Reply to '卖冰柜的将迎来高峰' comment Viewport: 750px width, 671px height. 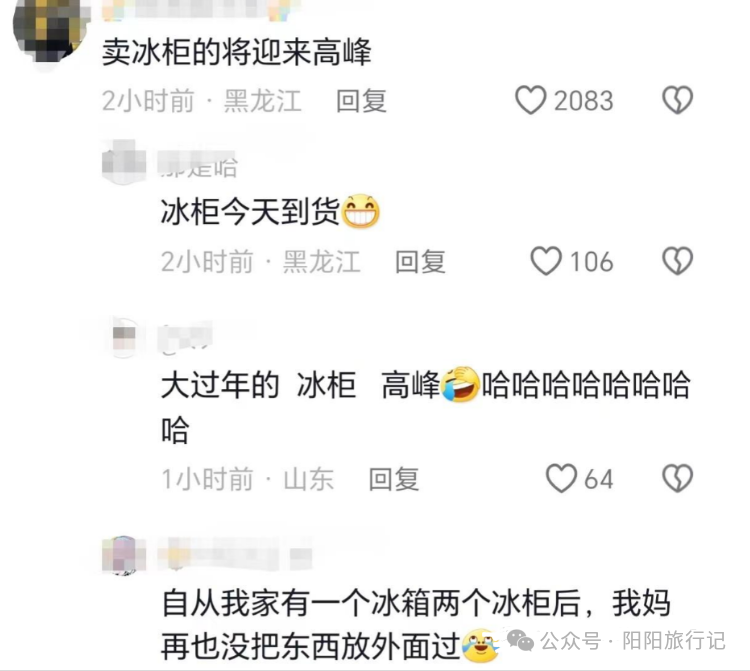[361, 101]
